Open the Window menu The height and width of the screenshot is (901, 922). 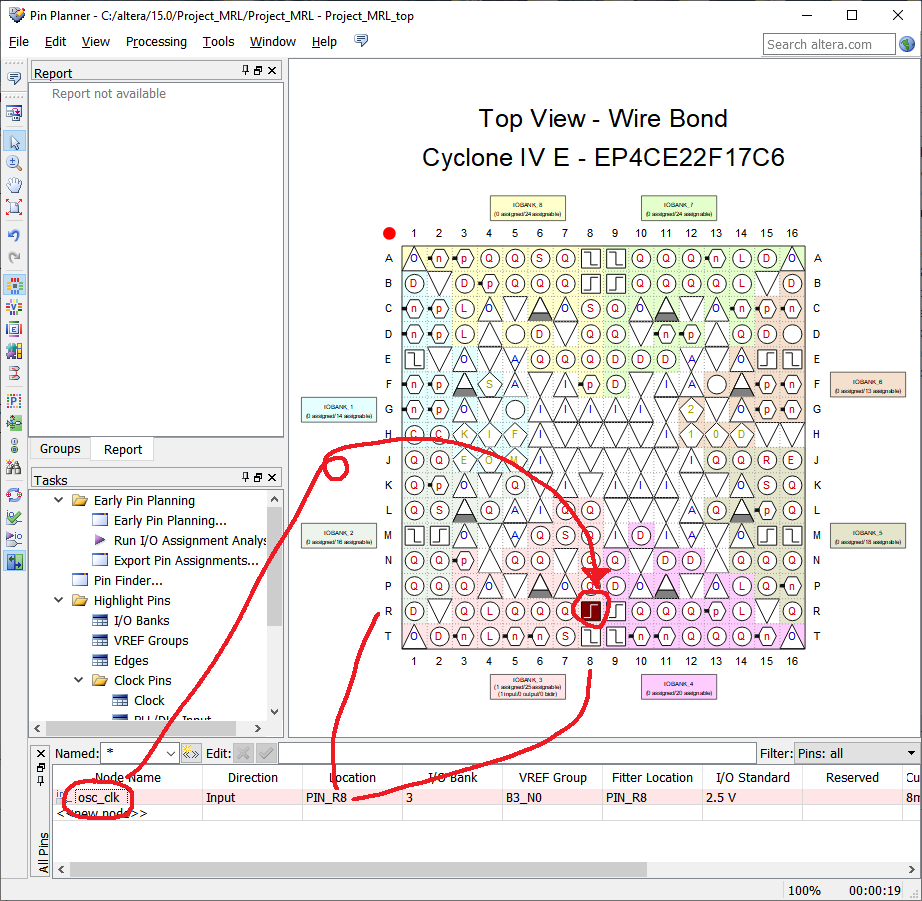(x=273, y=42)
